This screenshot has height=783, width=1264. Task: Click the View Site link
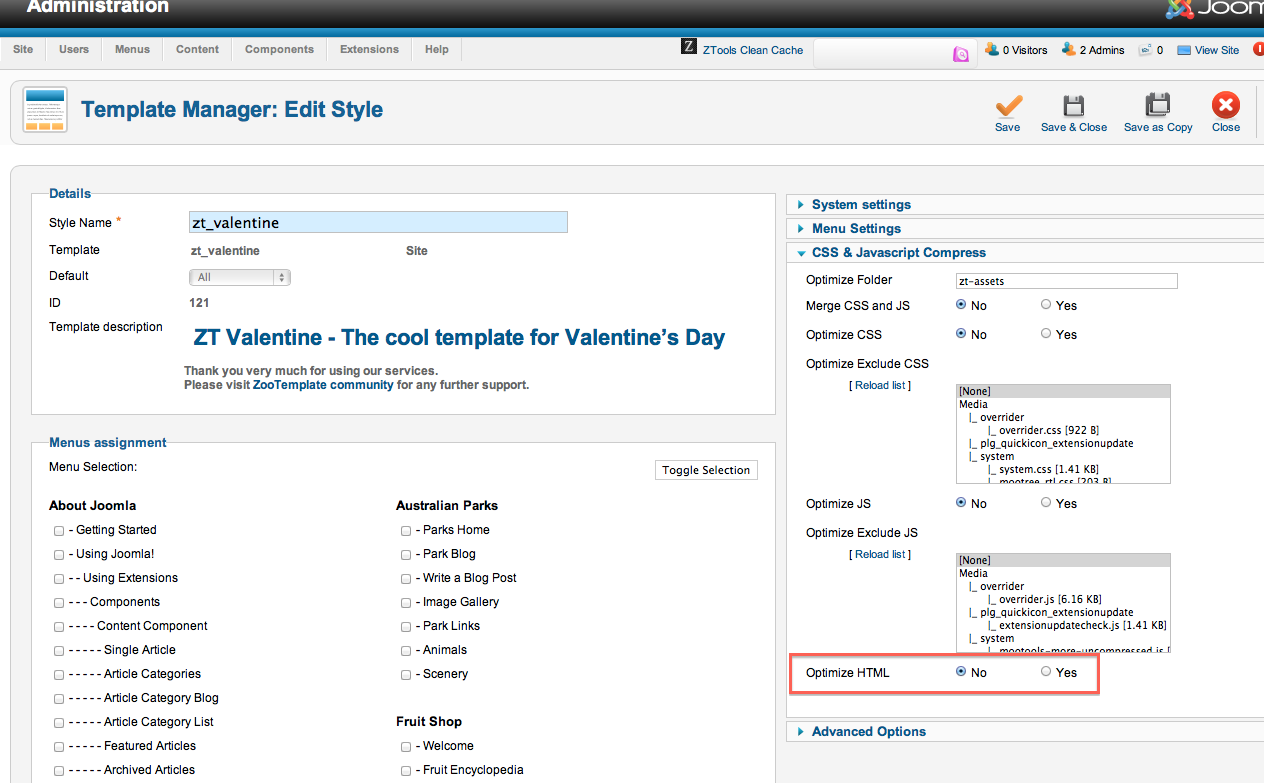(1217, 50)
